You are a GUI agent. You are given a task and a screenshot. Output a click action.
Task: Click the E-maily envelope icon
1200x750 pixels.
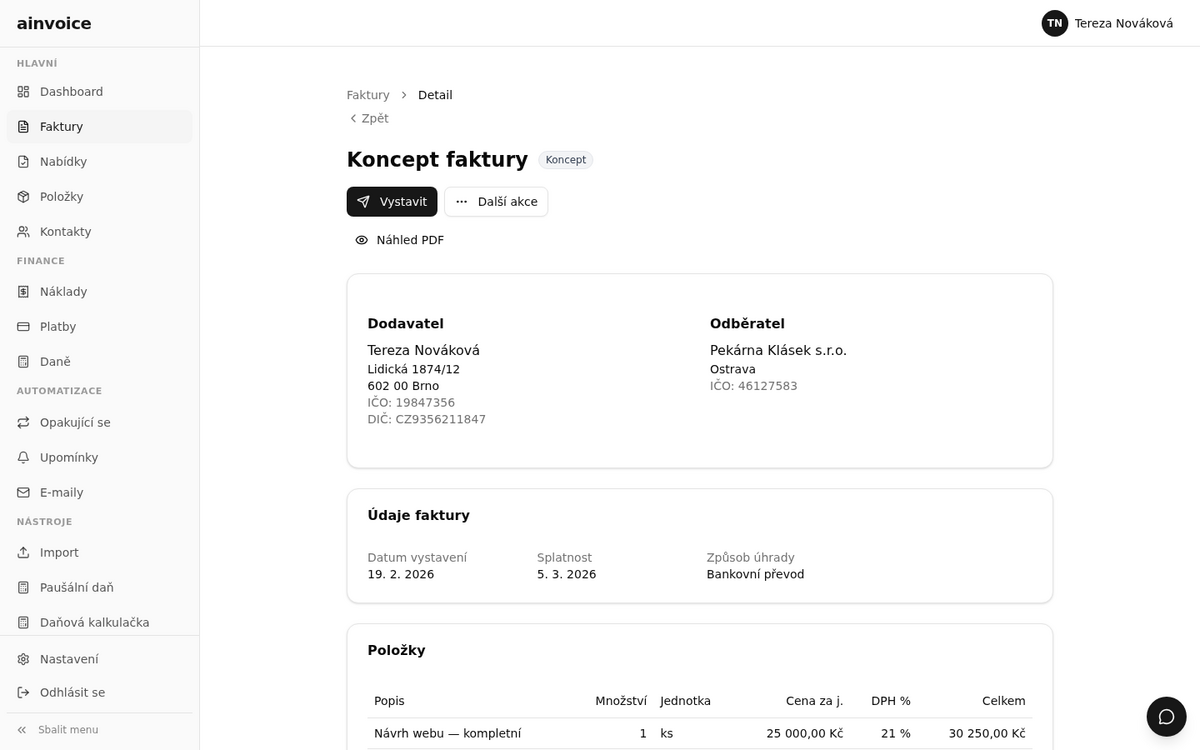click(23, 493)
